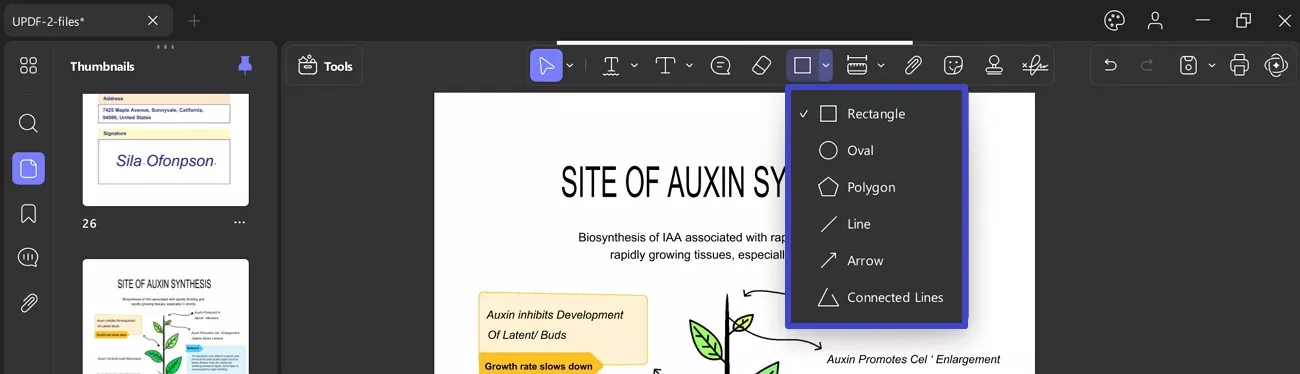This screenshot has width=1300, height=374.
Task: Click 'Auxin Promotes Cel ' Enlargement' text
Action: 913,359
